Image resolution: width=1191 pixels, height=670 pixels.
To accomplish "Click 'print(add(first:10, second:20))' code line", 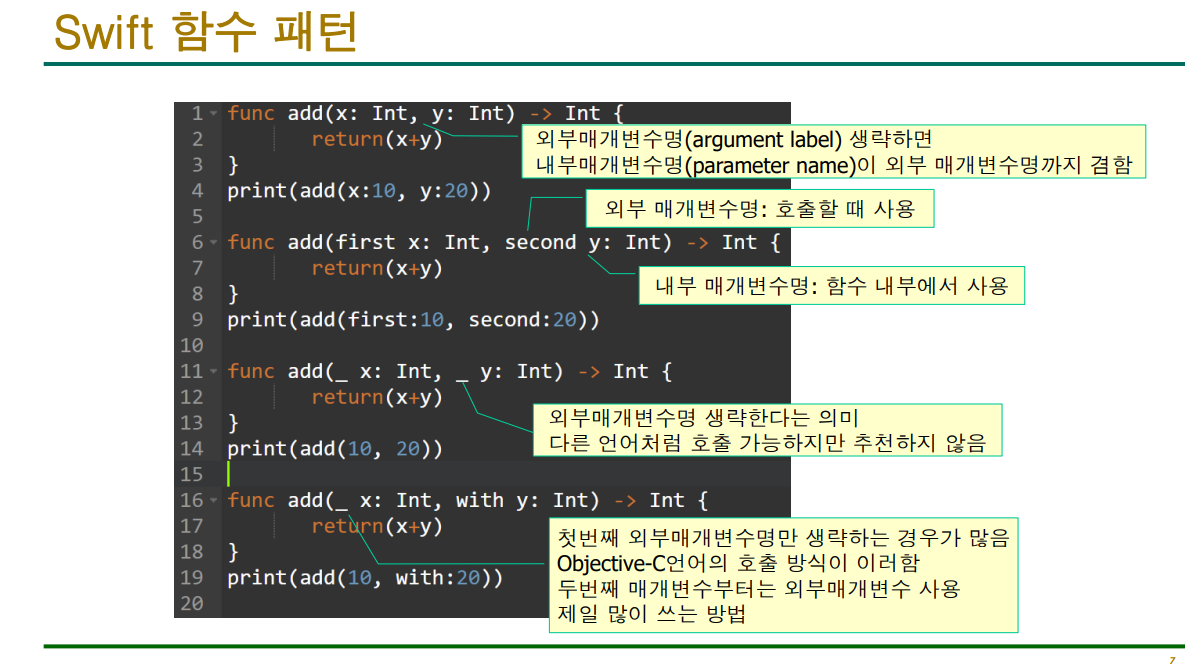I will (x=413, y=320).
